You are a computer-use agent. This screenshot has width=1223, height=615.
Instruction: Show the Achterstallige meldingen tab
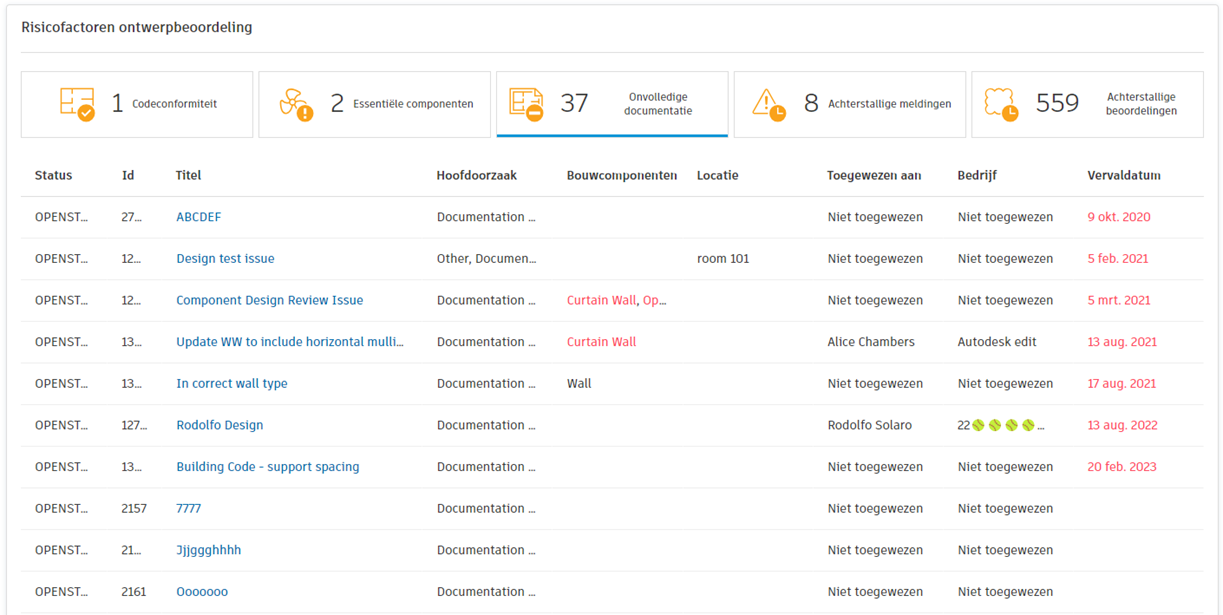tap(850, 104)
